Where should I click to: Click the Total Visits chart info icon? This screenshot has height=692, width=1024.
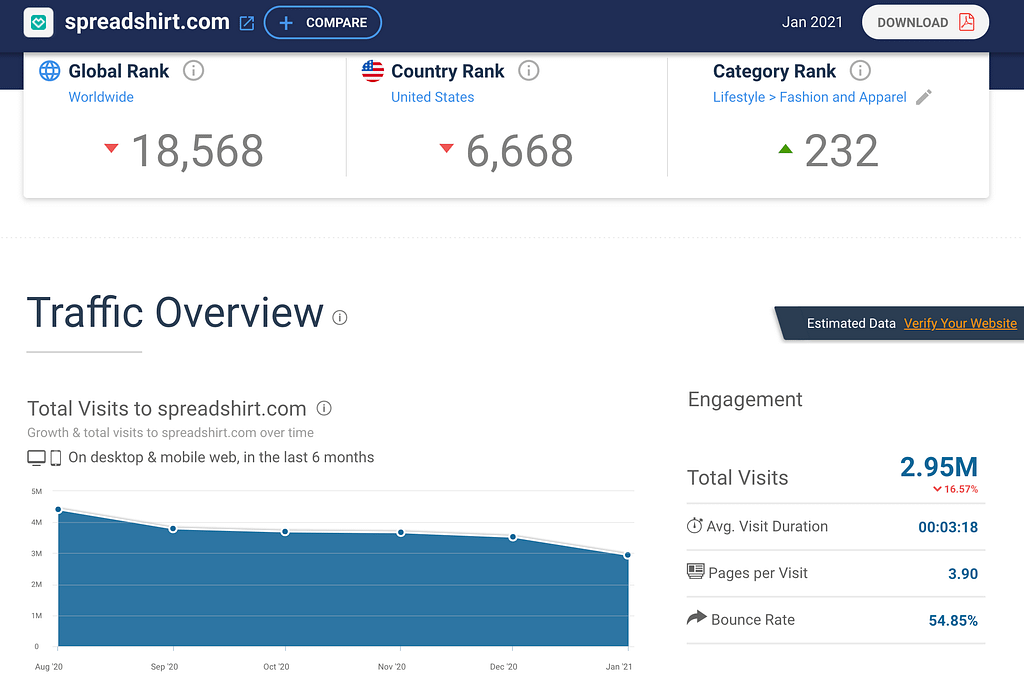[x=324, y=408]
